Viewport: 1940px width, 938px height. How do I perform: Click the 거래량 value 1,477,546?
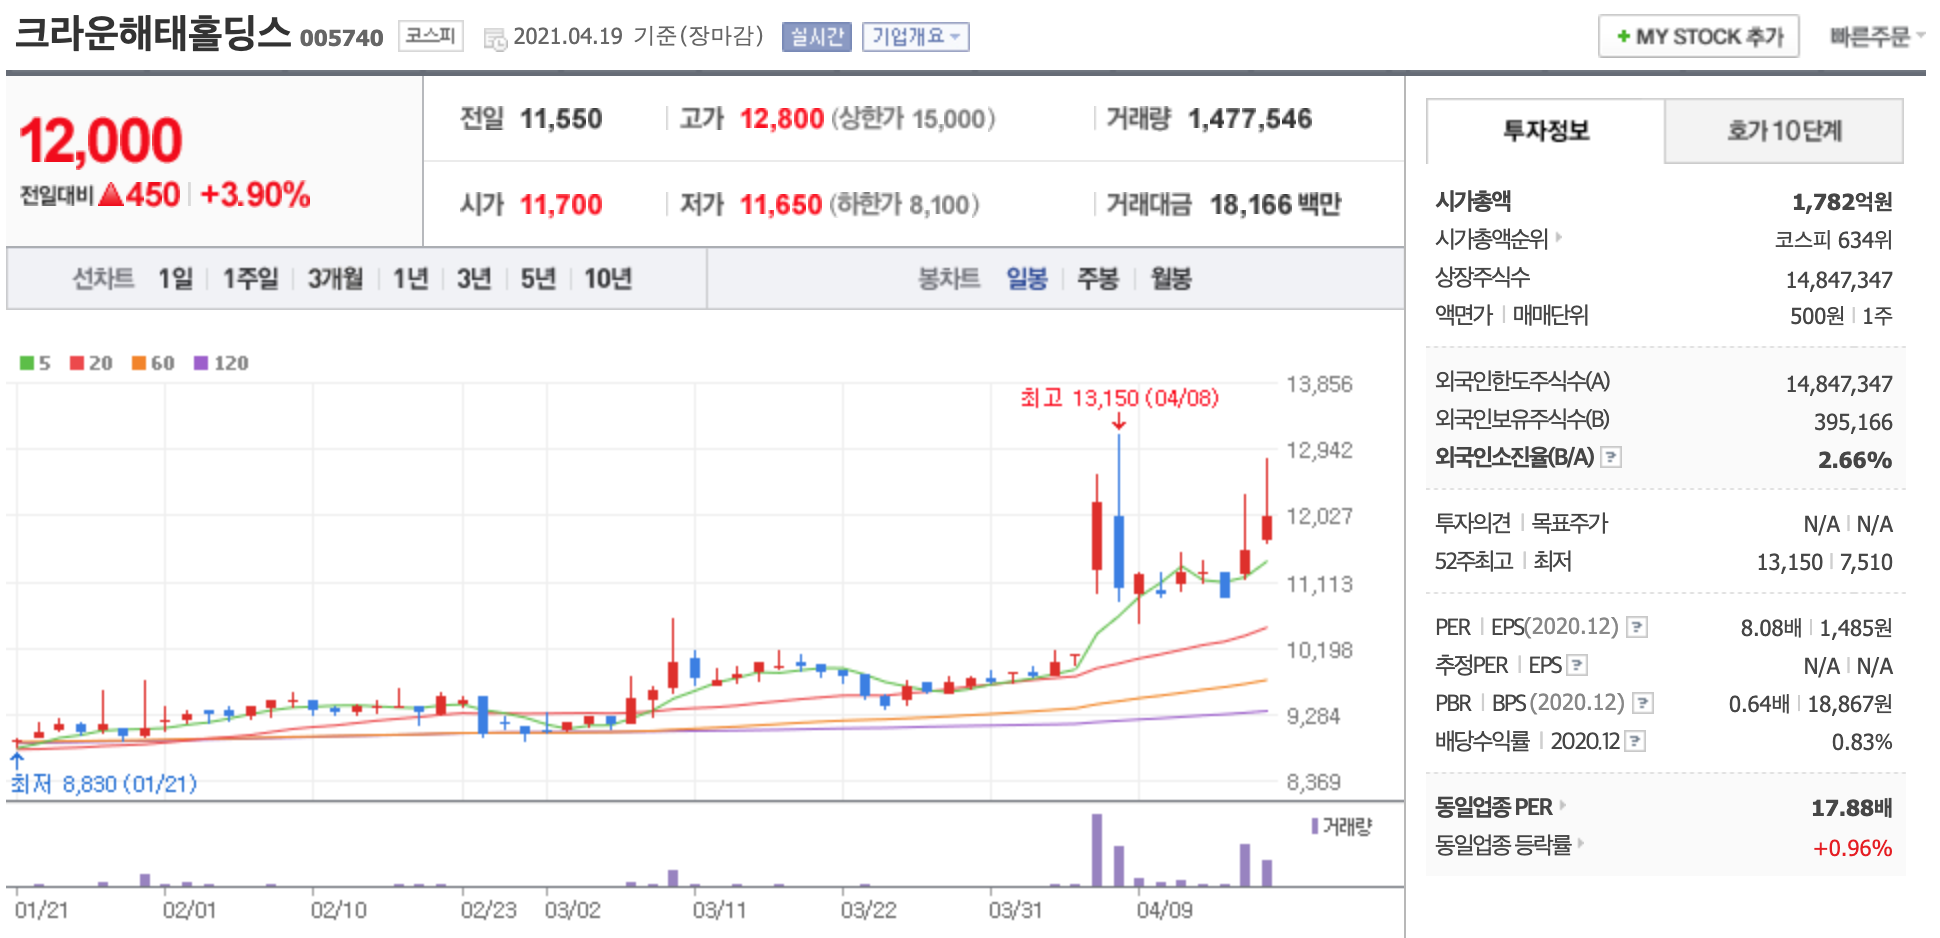[1250, 119]
